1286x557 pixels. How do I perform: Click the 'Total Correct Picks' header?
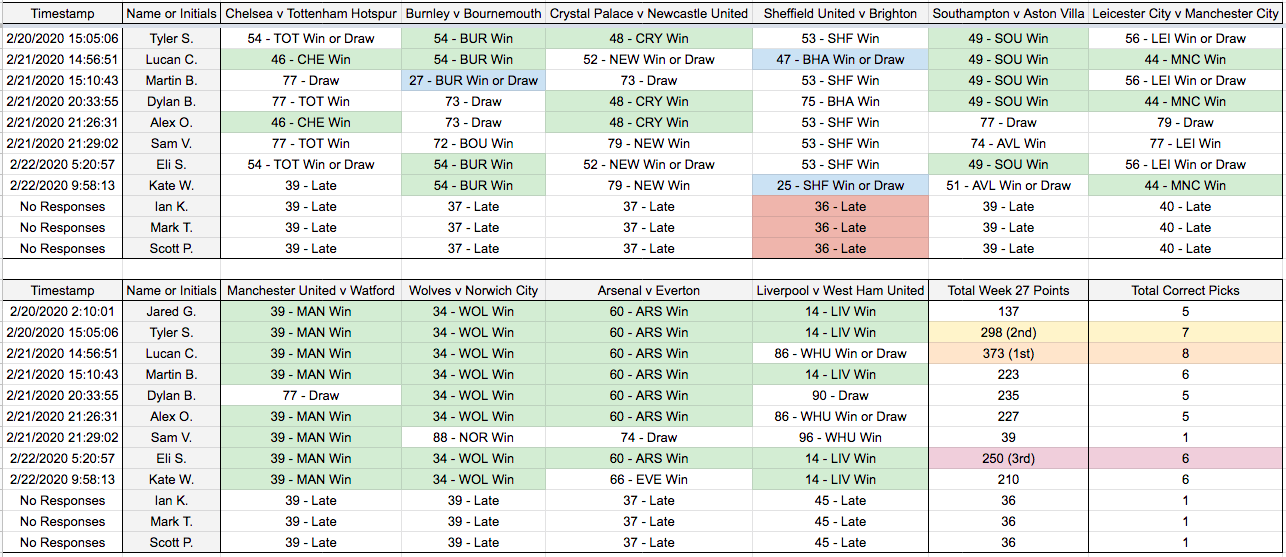[1185, 290]
